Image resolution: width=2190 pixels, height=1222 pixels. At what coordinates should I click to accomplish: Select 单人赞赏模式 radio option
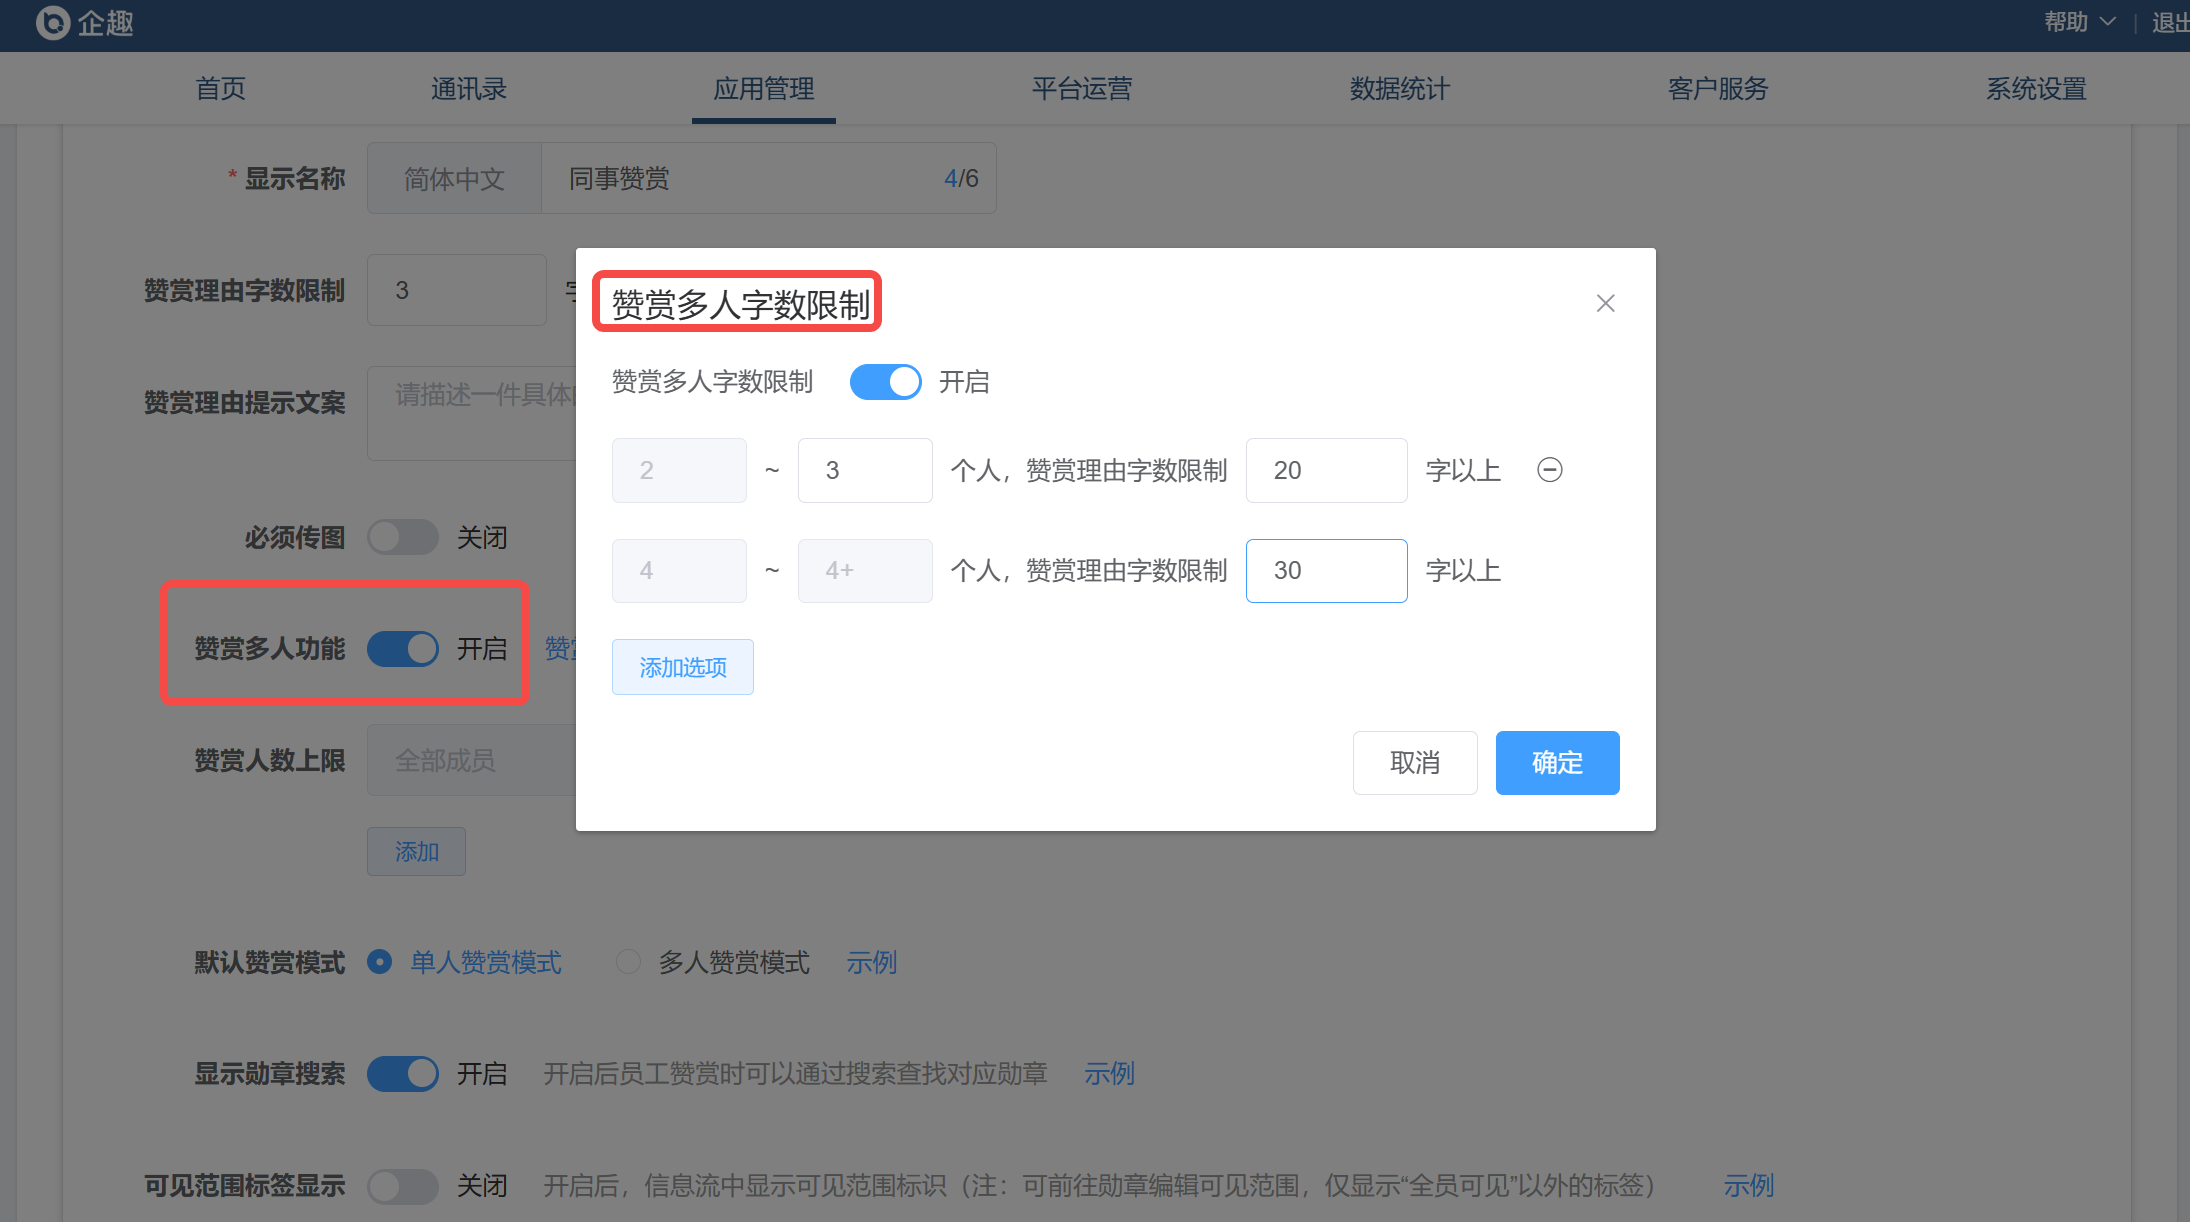(x=380, y=962)
